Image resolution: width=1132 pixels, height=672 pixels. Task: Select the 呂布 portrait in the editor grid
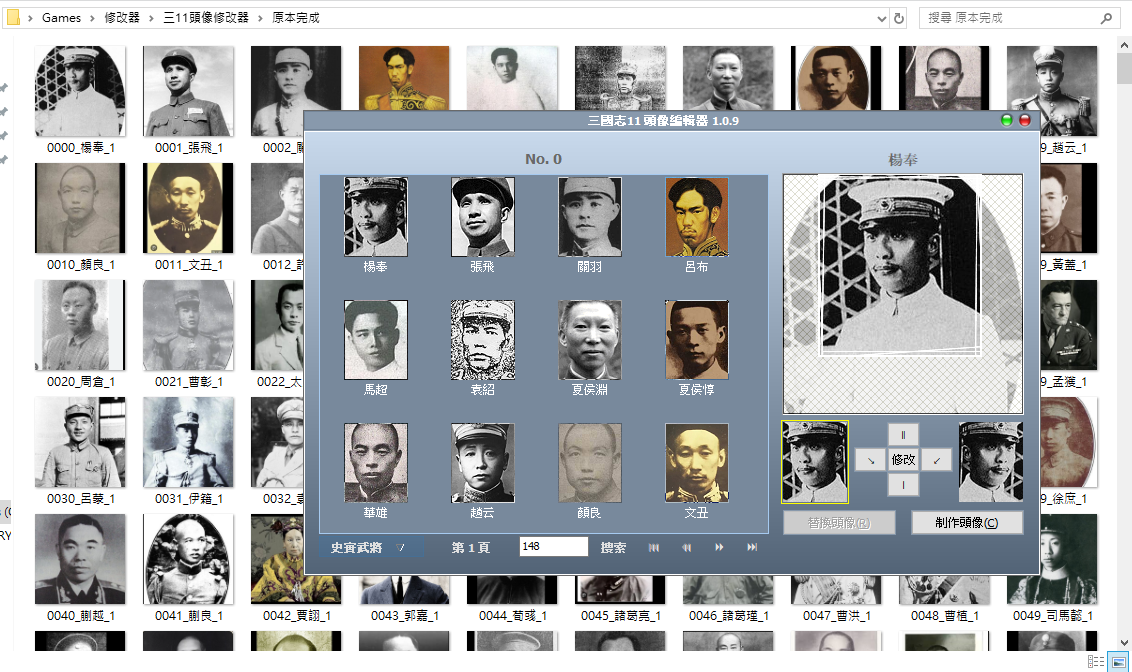697,217
